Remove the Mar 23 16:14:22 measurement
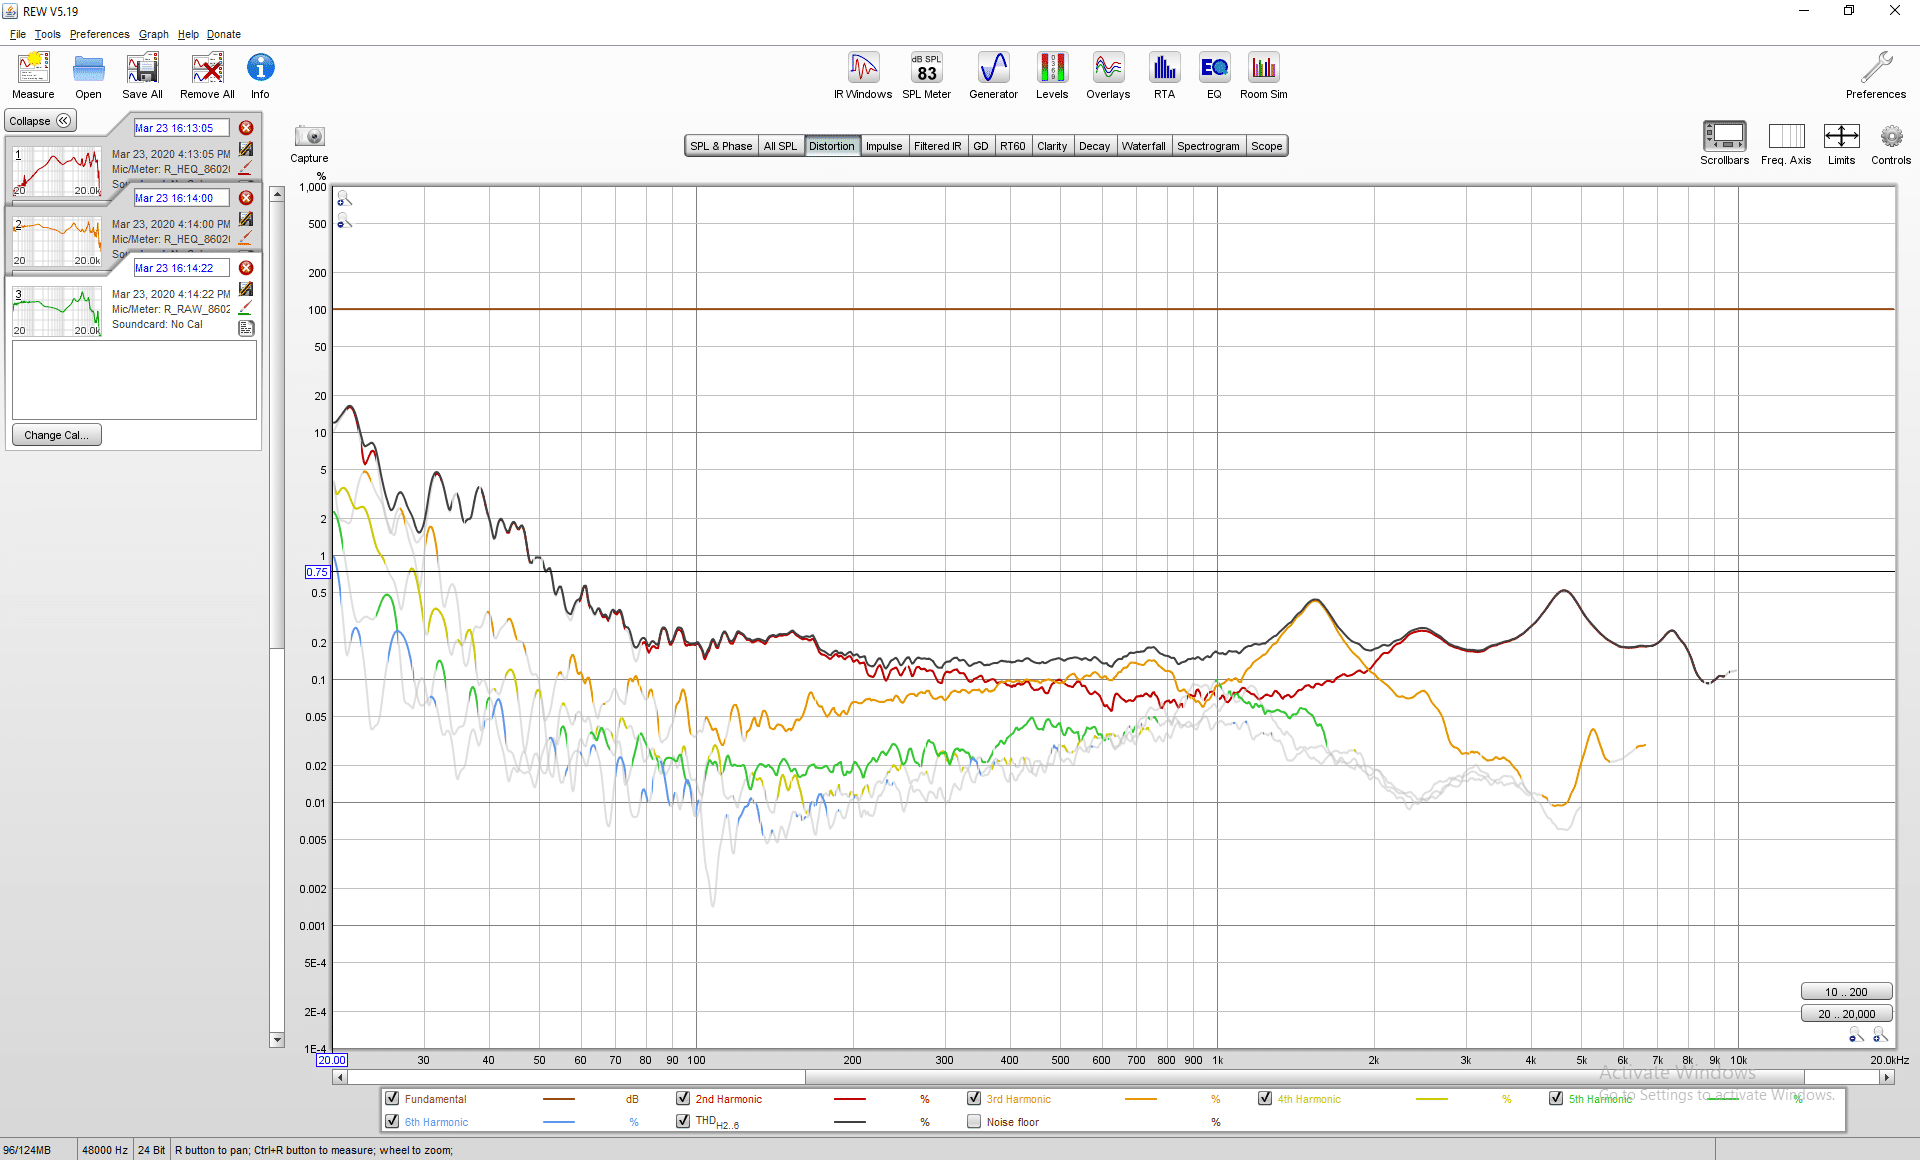 tap(246, 268)
